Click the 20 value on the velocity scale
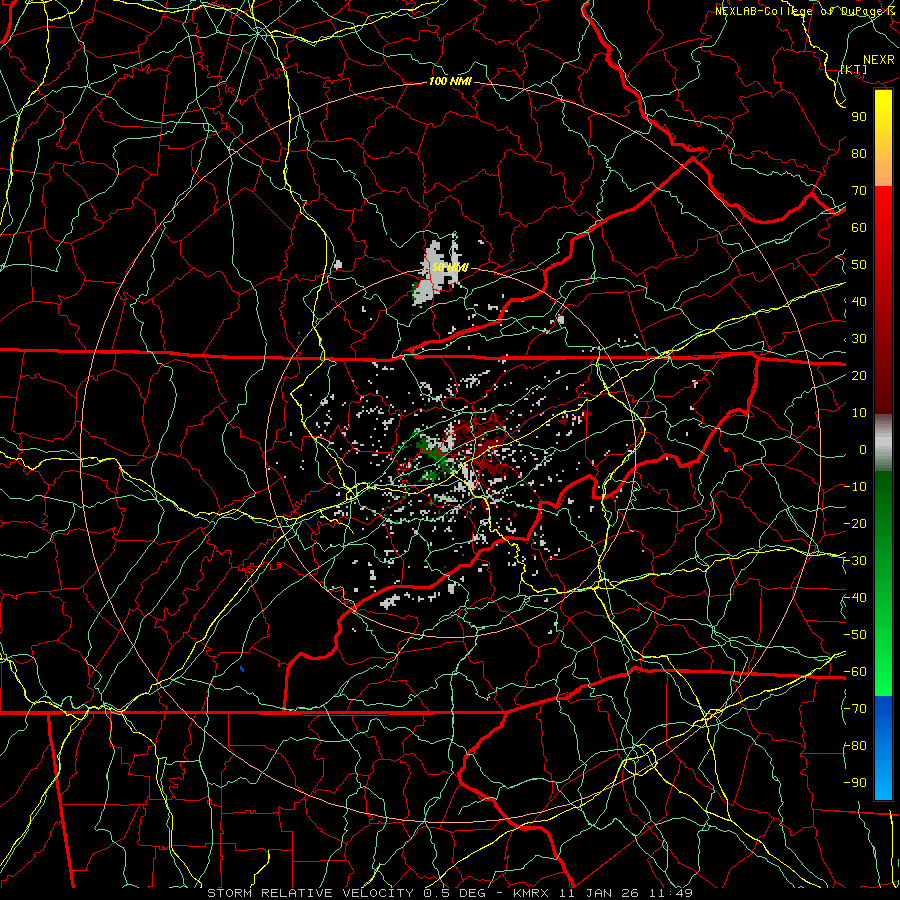Viewport: 900px width, 900px height. tap(859, 376)
